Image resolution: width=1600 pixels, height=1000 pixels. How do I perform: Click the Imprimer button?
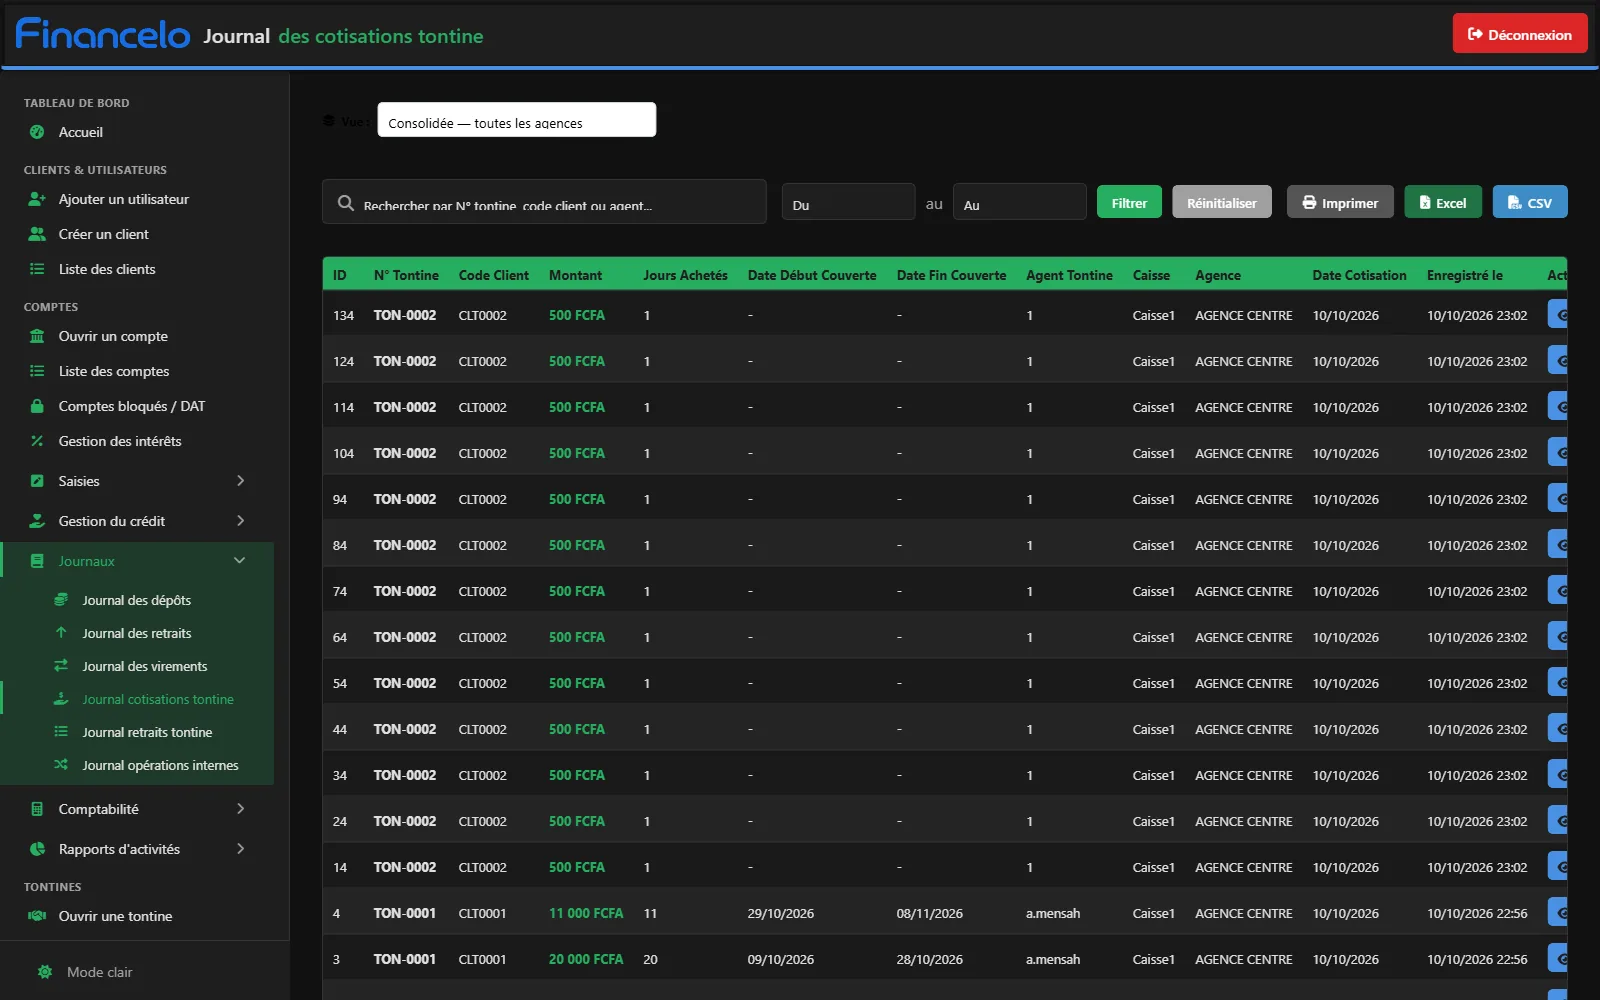[1340, 202]
